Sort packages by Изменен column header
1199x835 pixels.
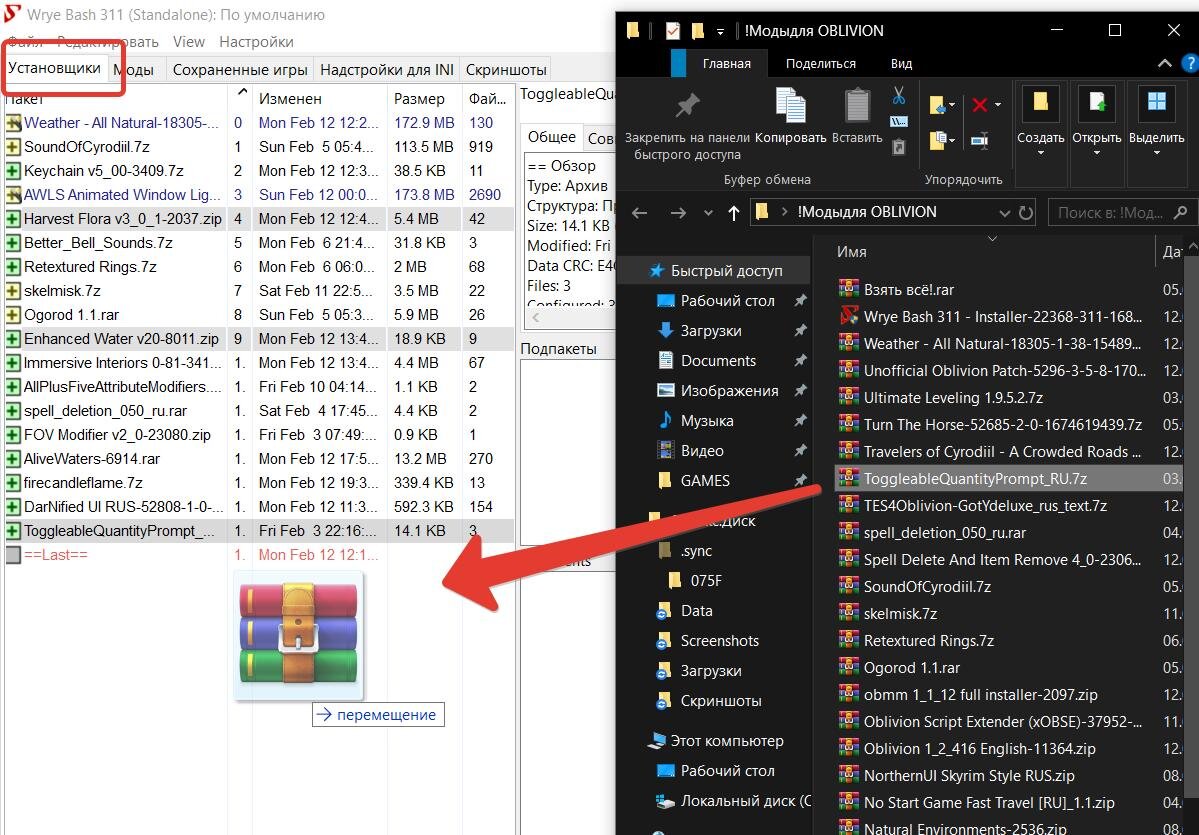320,99
